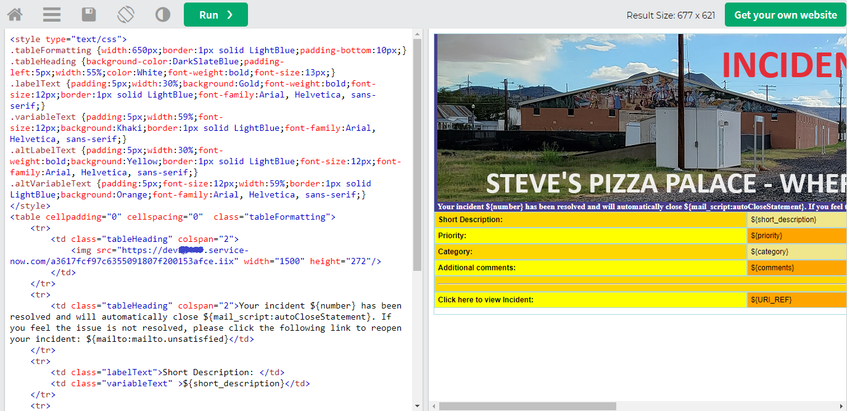
Task: Click the ${URI_REF} value cell
Action: 797,300
